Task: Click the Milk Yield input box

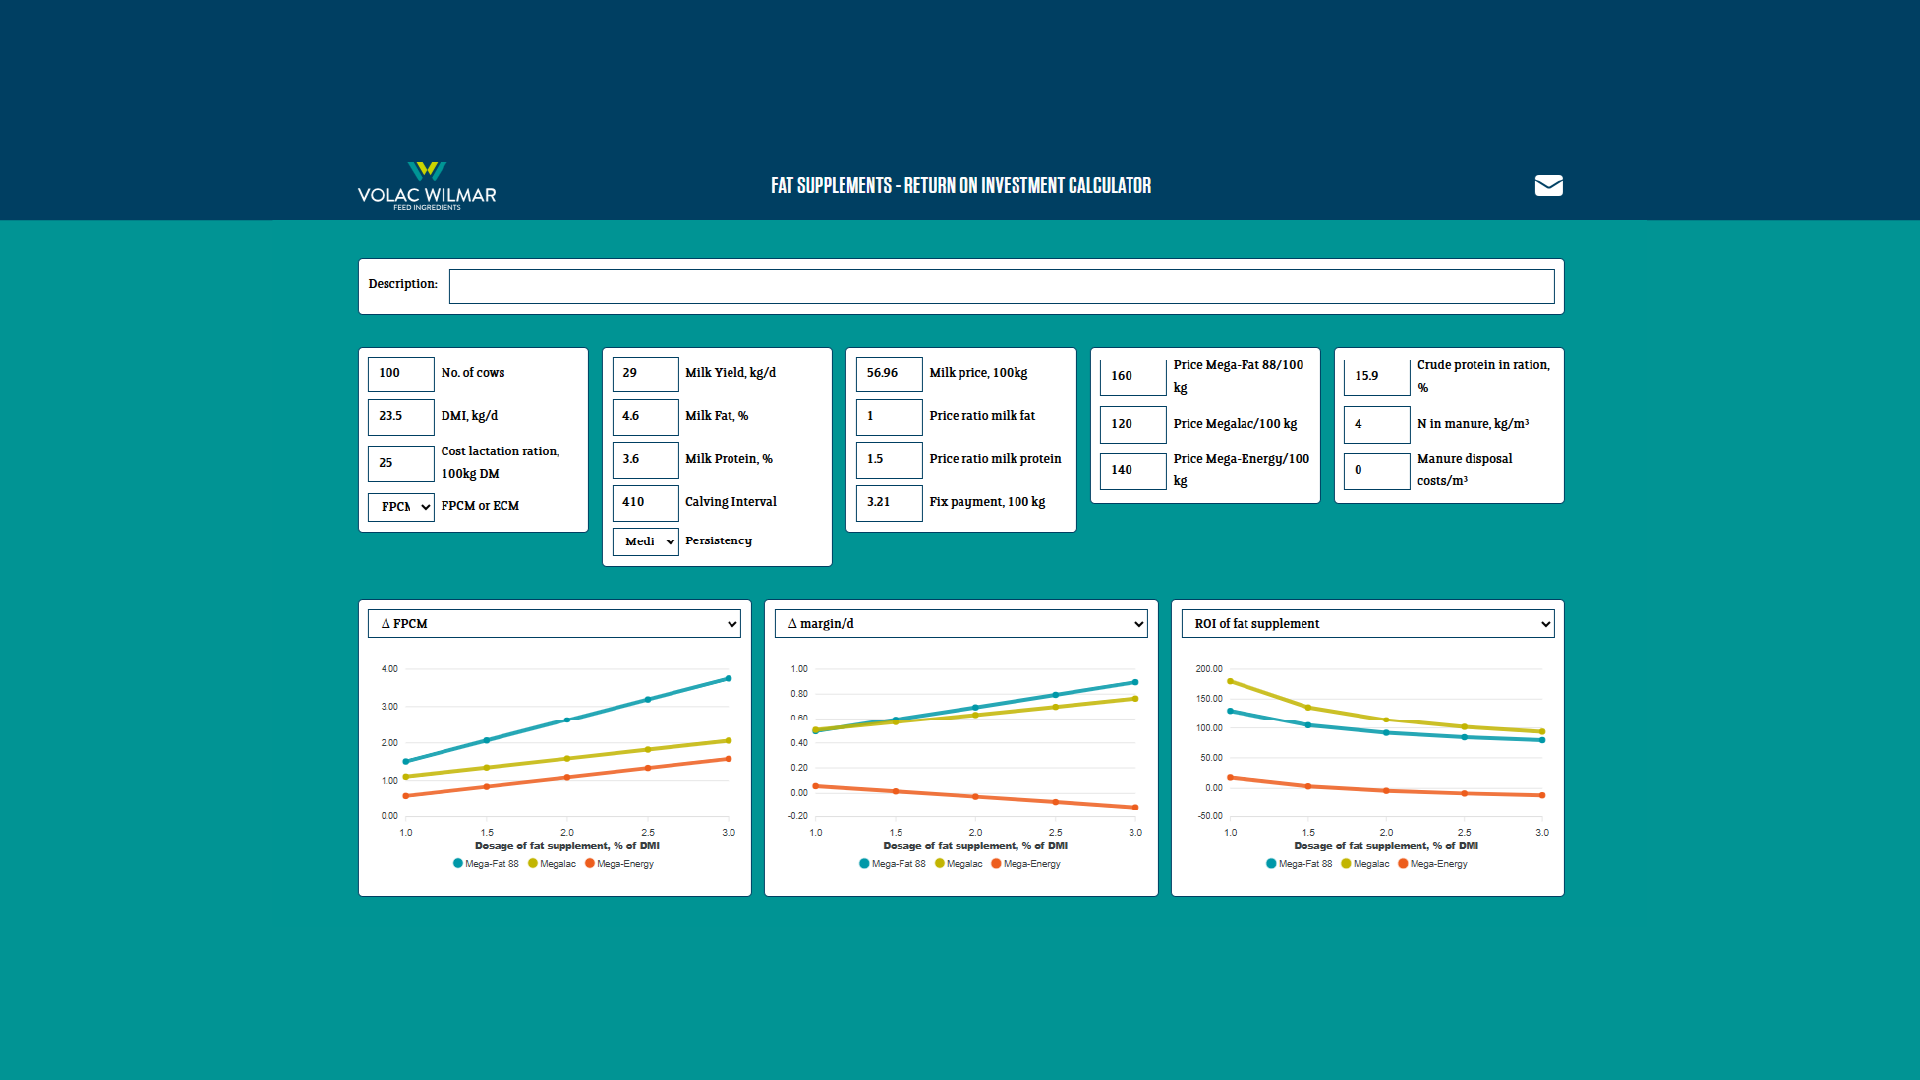Action: pos(645,374)
